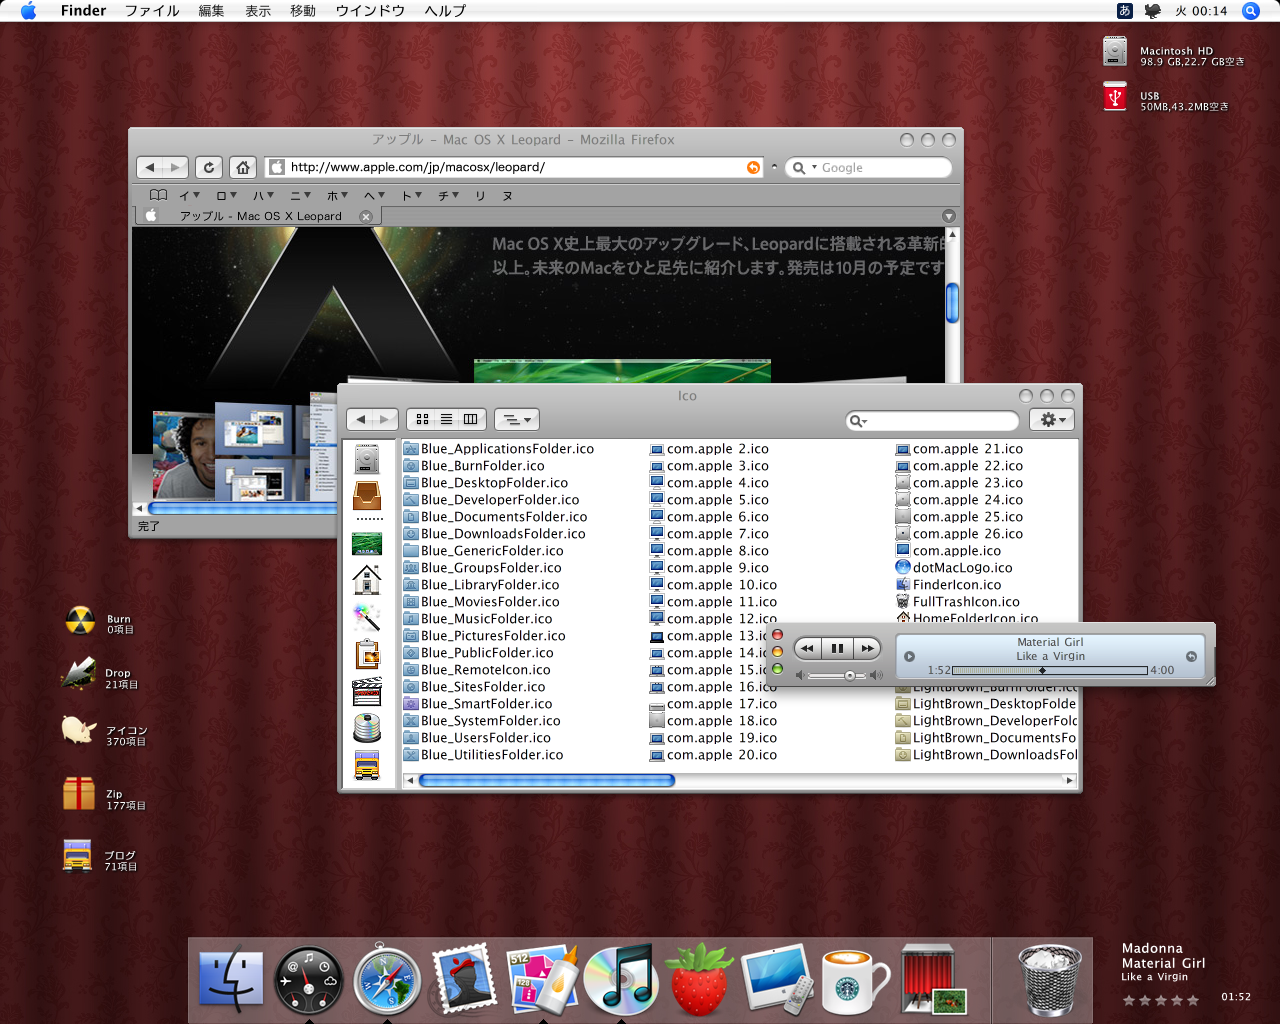
Task: Go back in Ico Finder window
Action: (x=360, y=419)
